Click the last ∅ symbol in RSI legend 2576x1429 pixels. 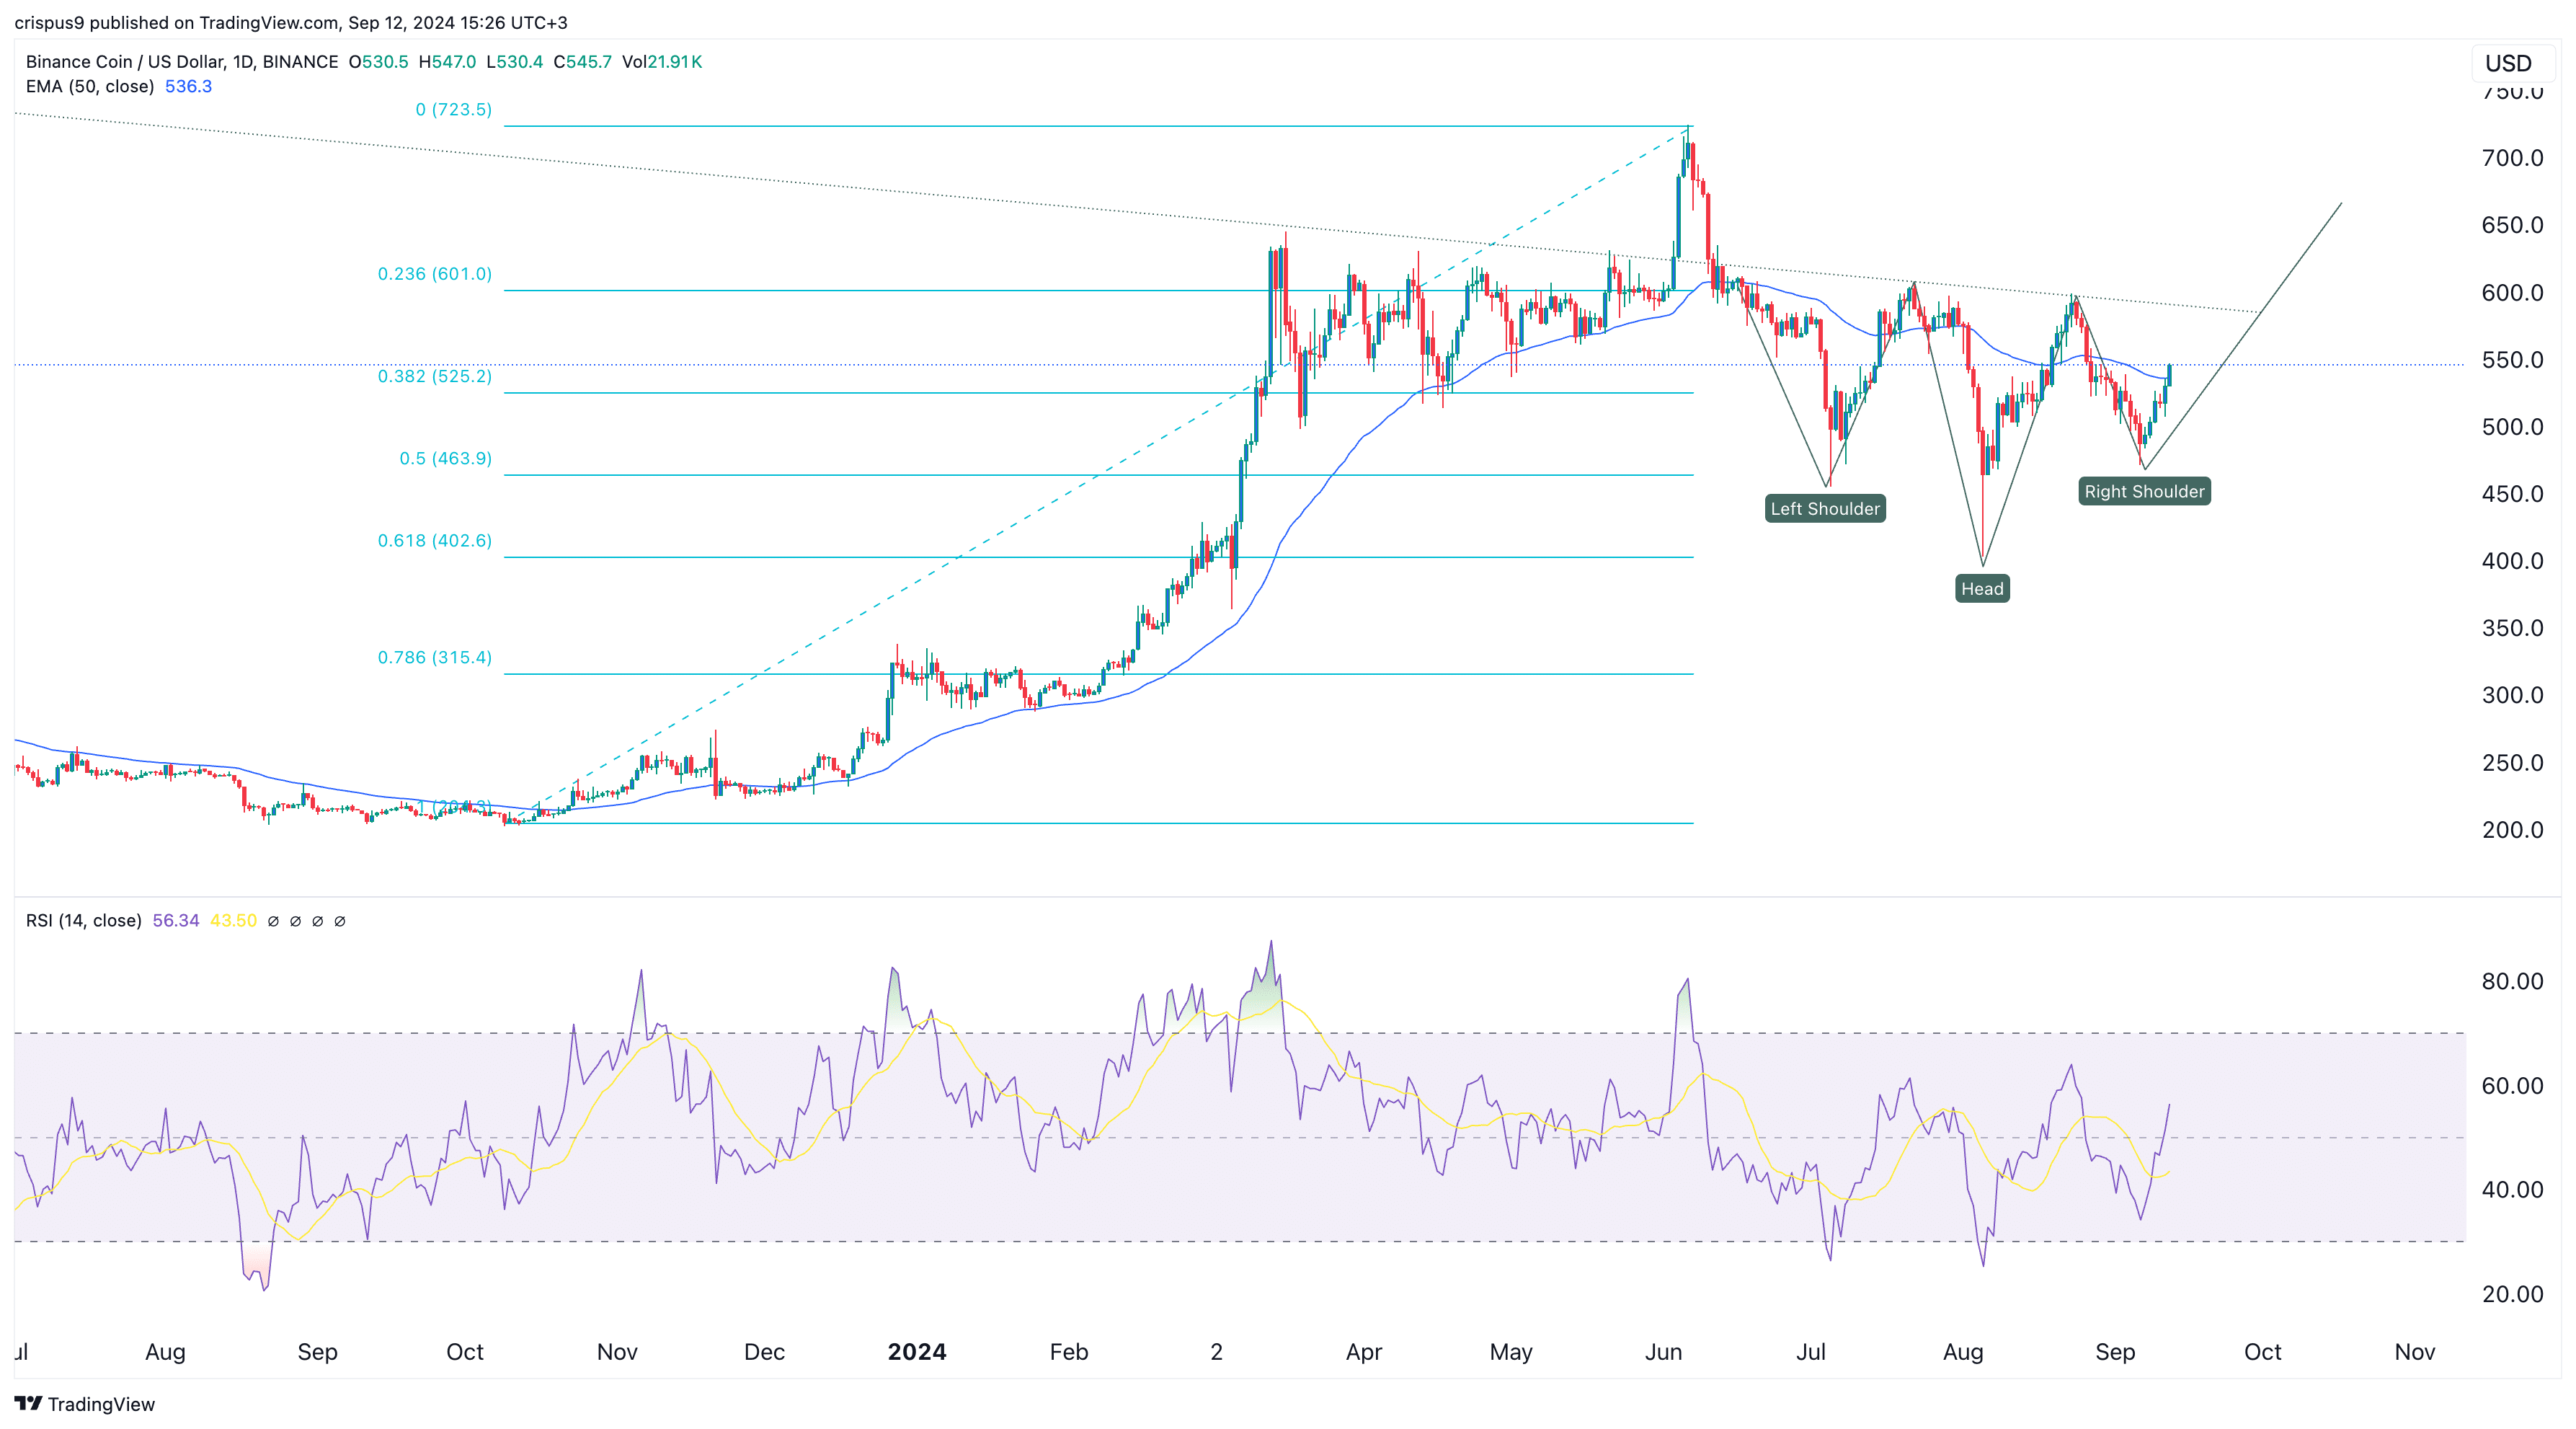[339, 921]
